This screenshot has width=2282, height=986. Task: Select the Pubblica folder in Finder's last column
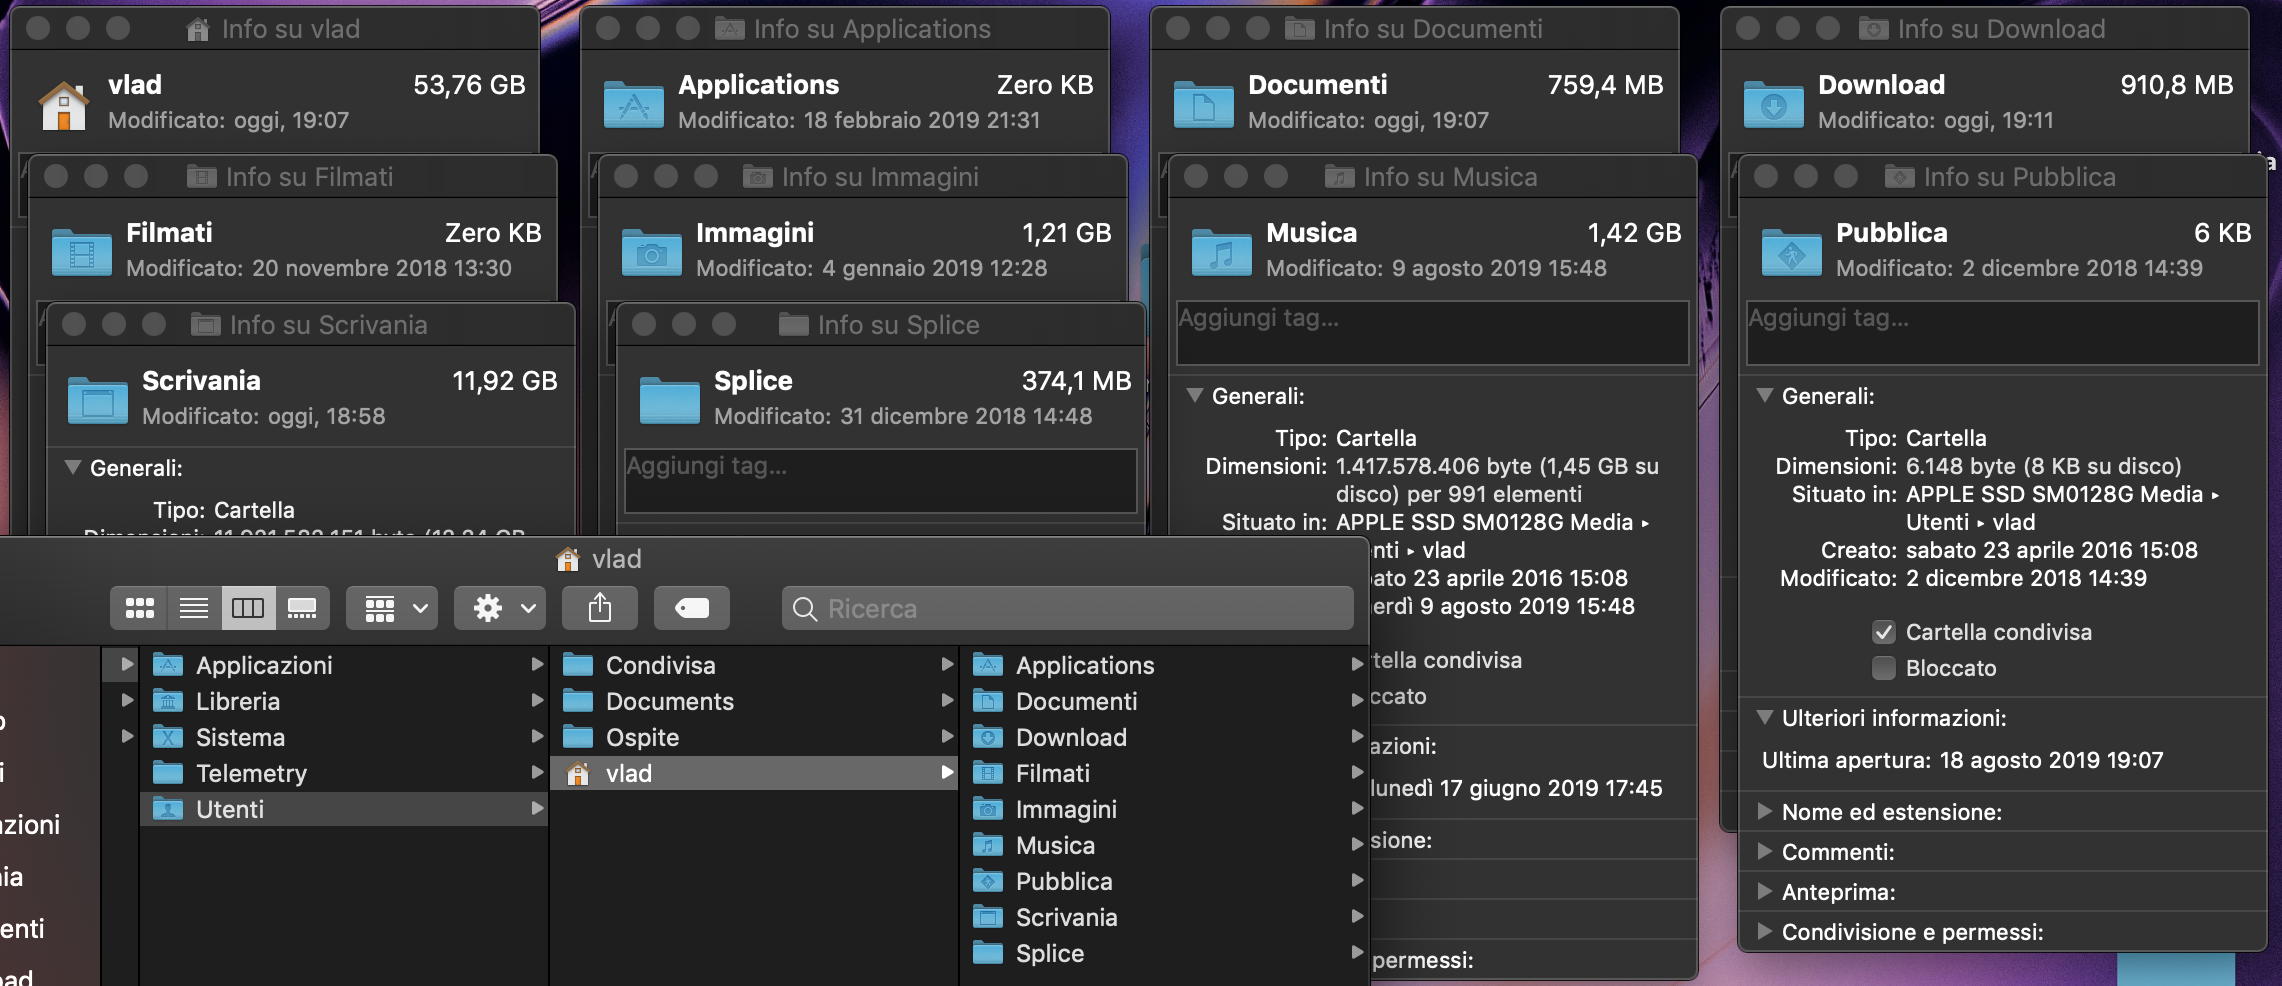[1165, 881]
